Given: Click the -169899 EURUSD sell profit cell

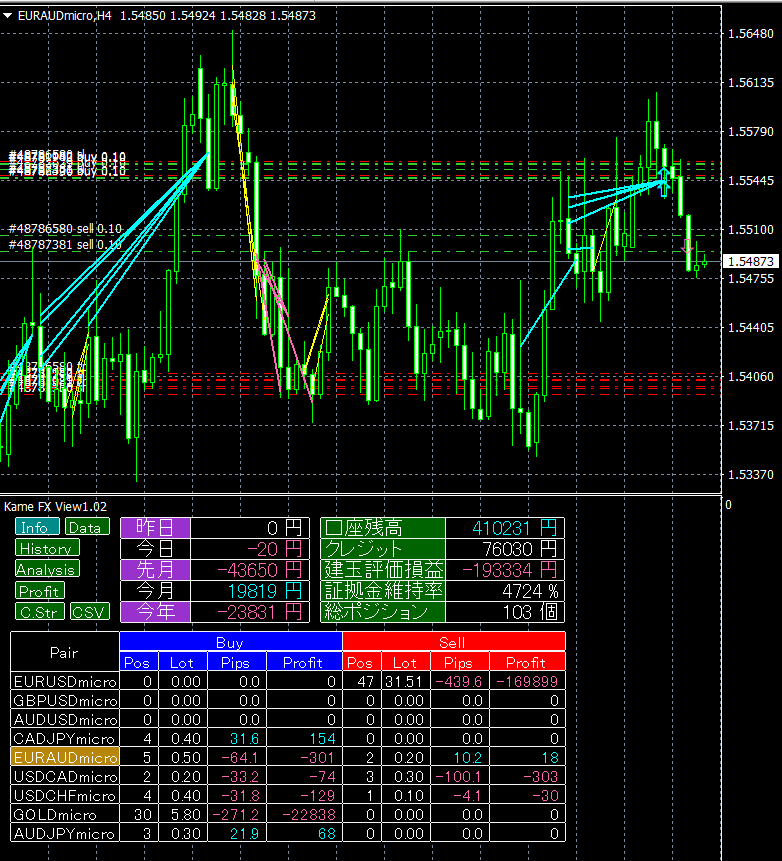Looking at the screenshot, I should pos(527,681).
